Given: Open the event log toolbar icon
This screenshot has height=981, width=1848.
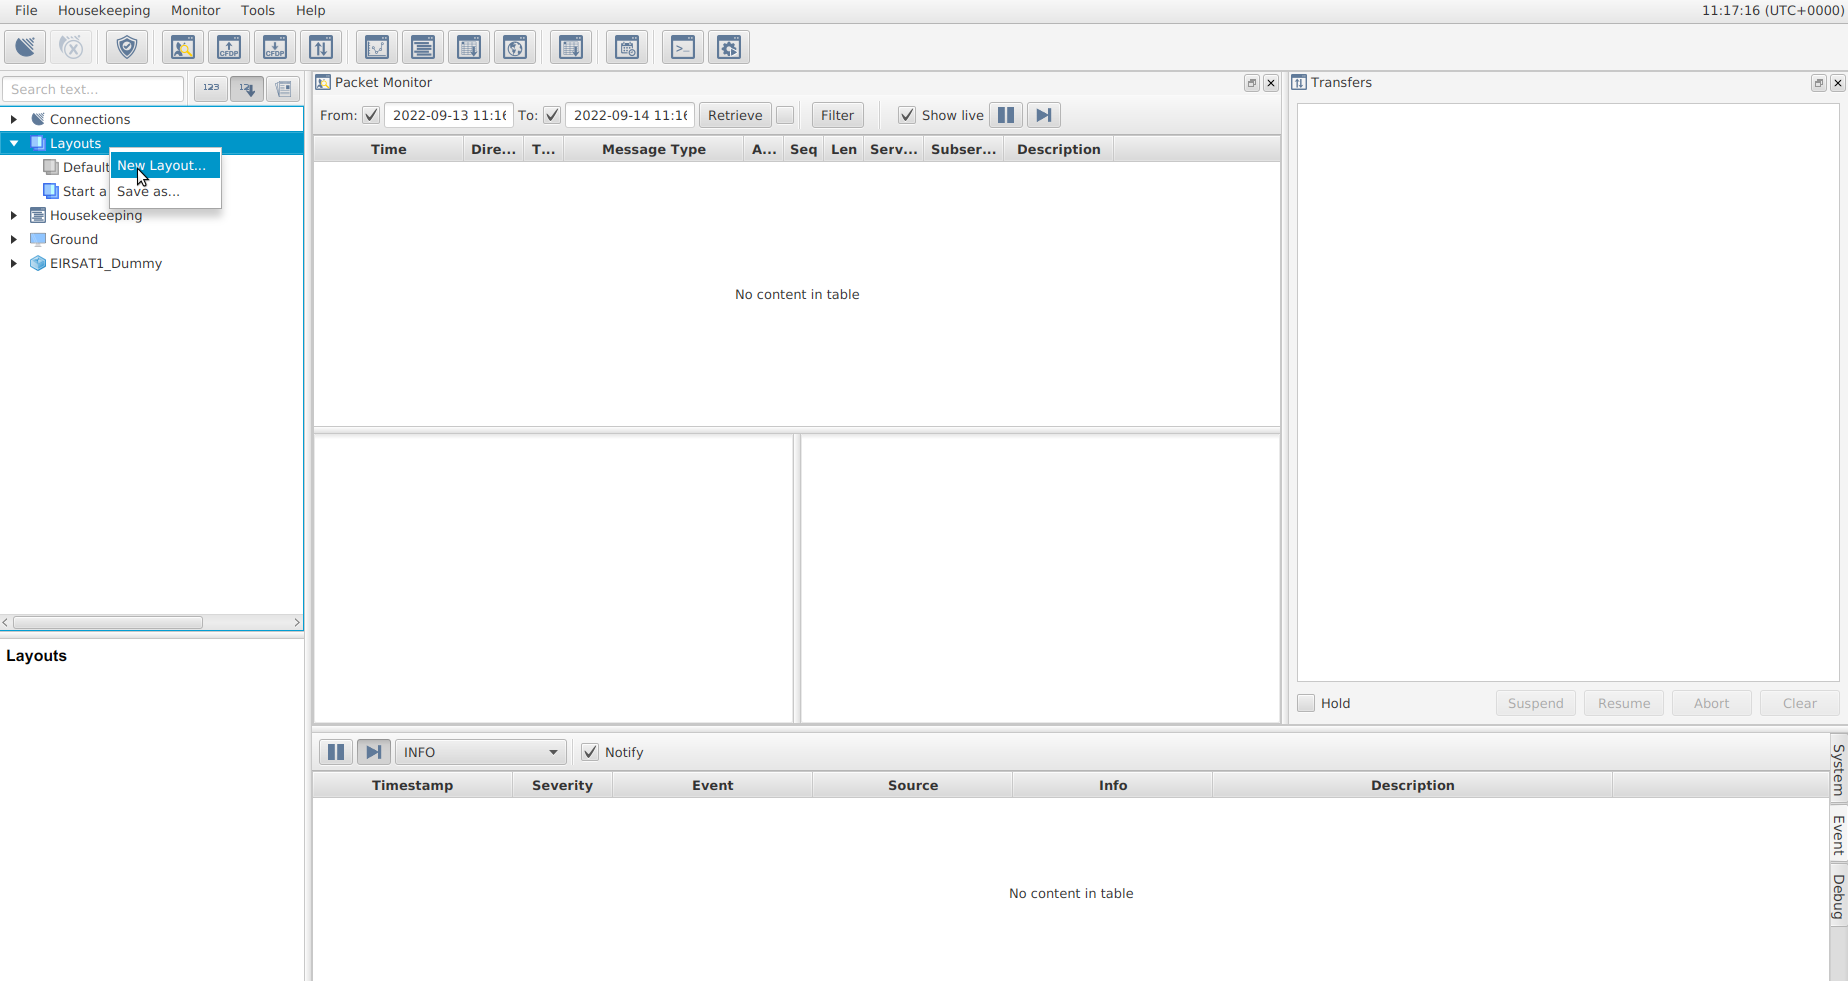Looking at the screenshot, I should (x=422, y=47).
